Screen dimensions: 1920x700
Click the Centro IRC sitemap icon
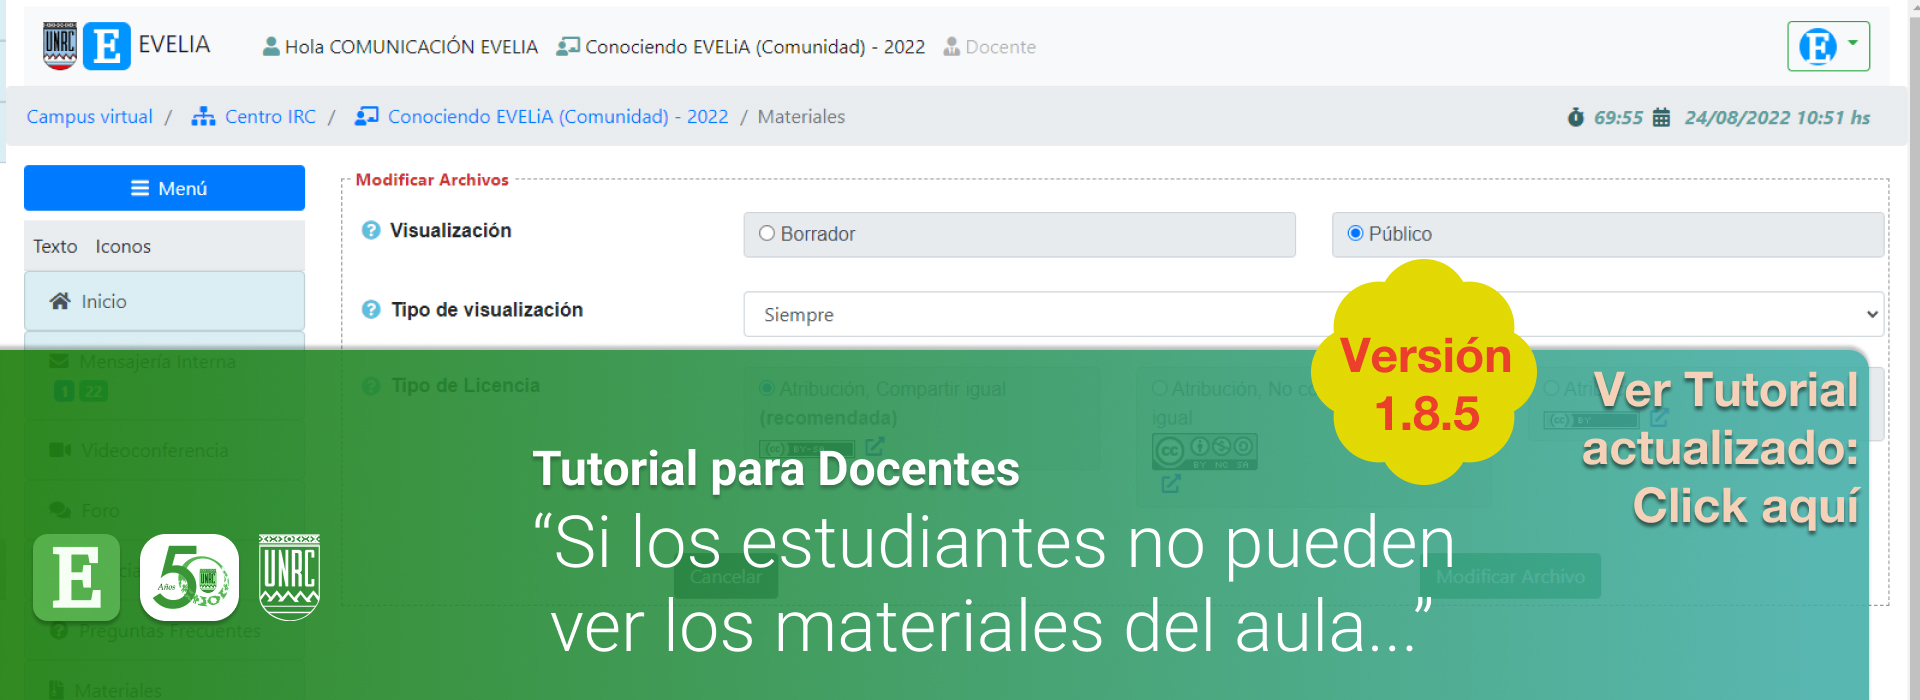(x=203, y=117)
